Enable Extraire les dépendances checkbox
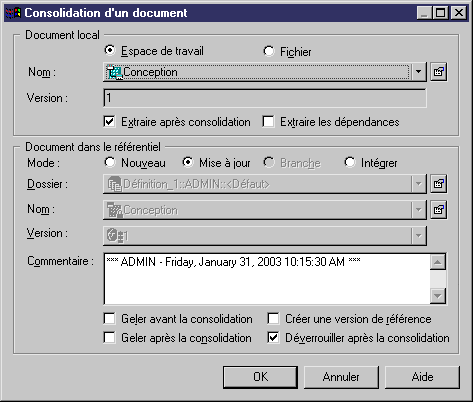The image size is (473, 402). pyautogui.click(x=268, y=122)
